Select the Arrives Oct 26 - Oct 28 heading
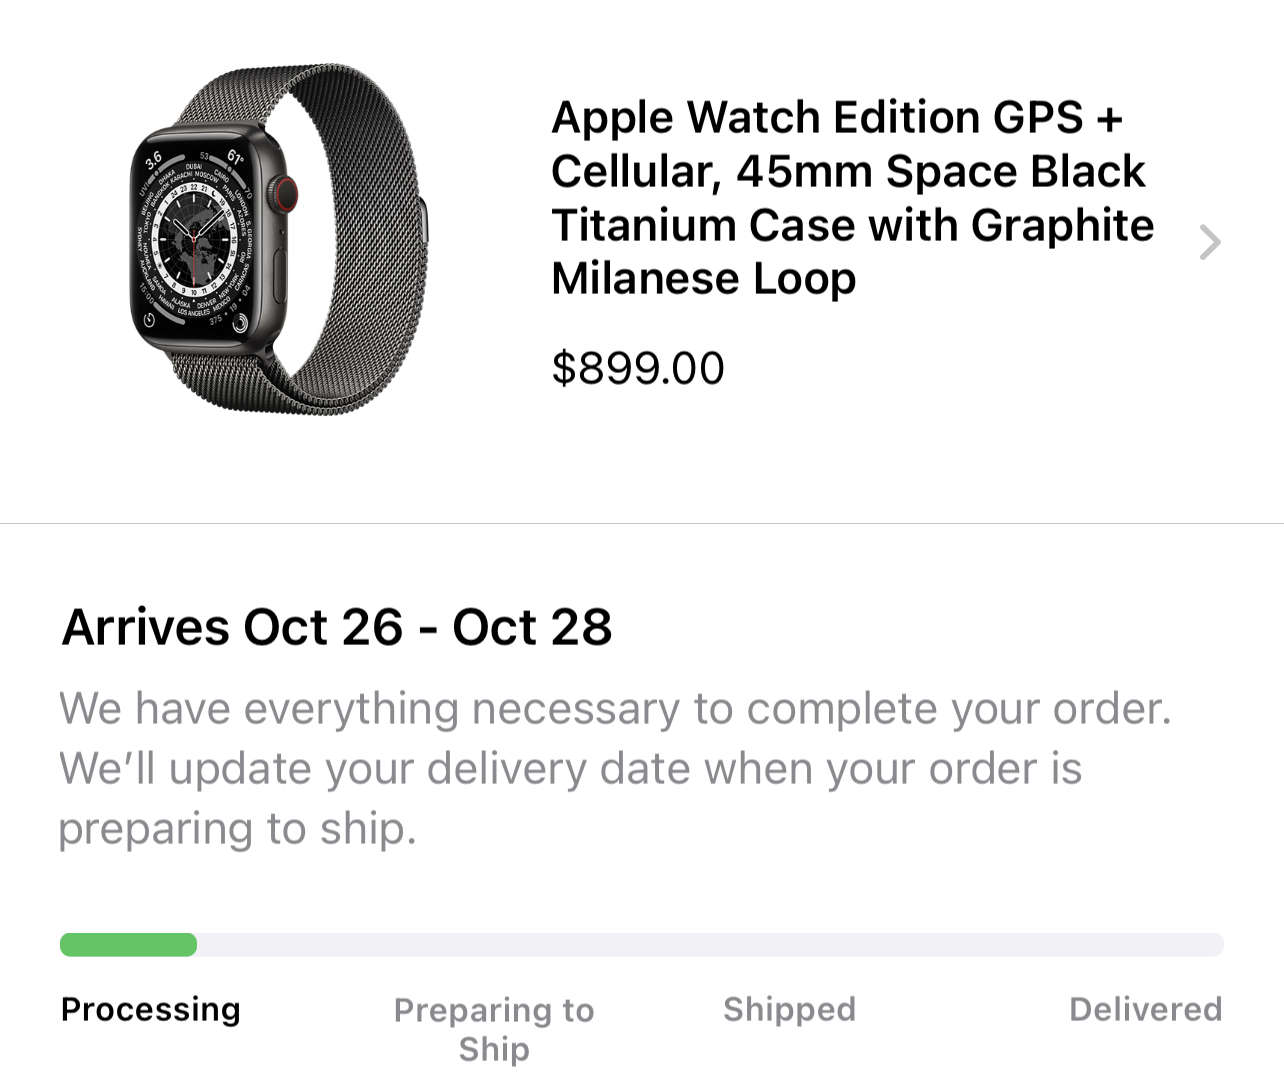The width and height of the screenshot is (1284, 1082). (x=337, y=628)
